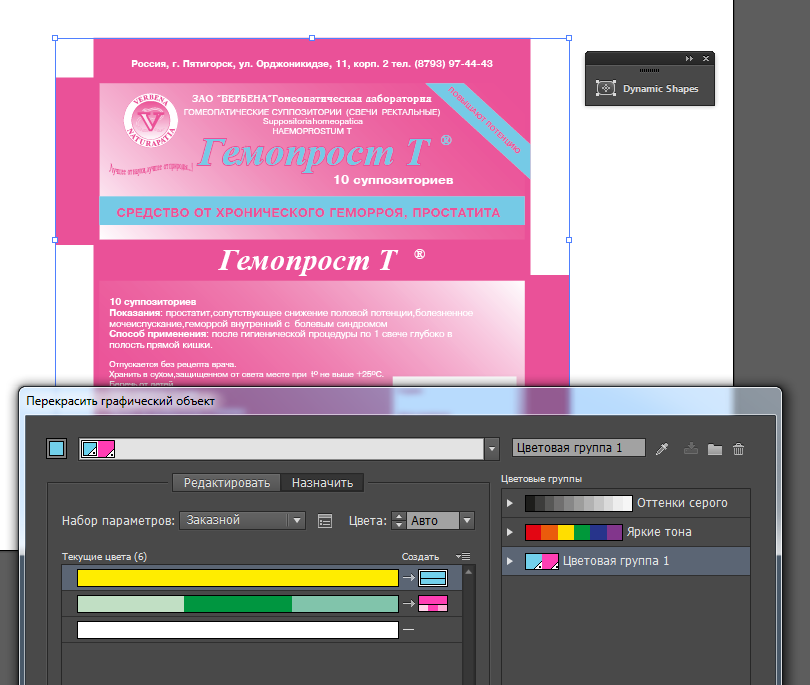The width and height of the screenshot is (810, 685).
Task: Toggle the recolor arrow on the yellow row
Action: (x=409, y=578)
